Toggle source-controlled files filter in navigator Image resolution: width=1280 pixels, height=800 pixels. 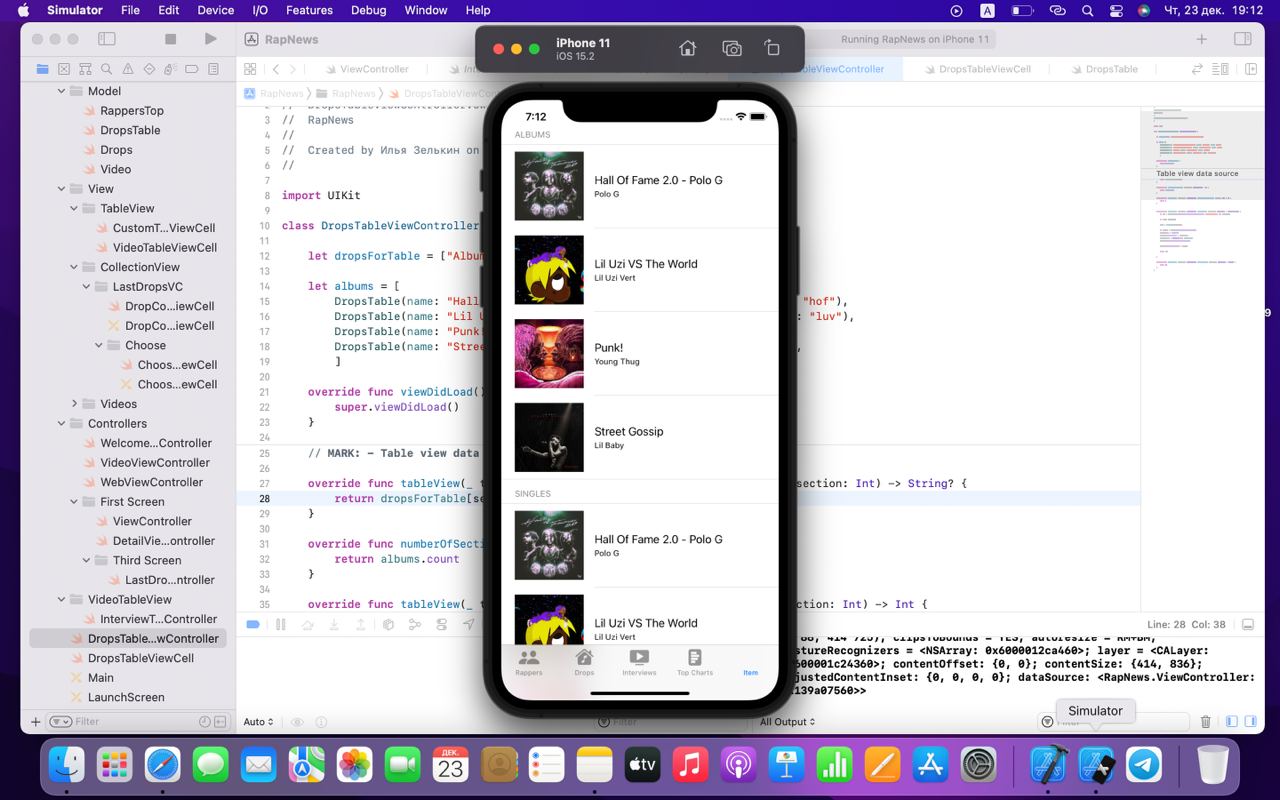[x=220, y=721]
